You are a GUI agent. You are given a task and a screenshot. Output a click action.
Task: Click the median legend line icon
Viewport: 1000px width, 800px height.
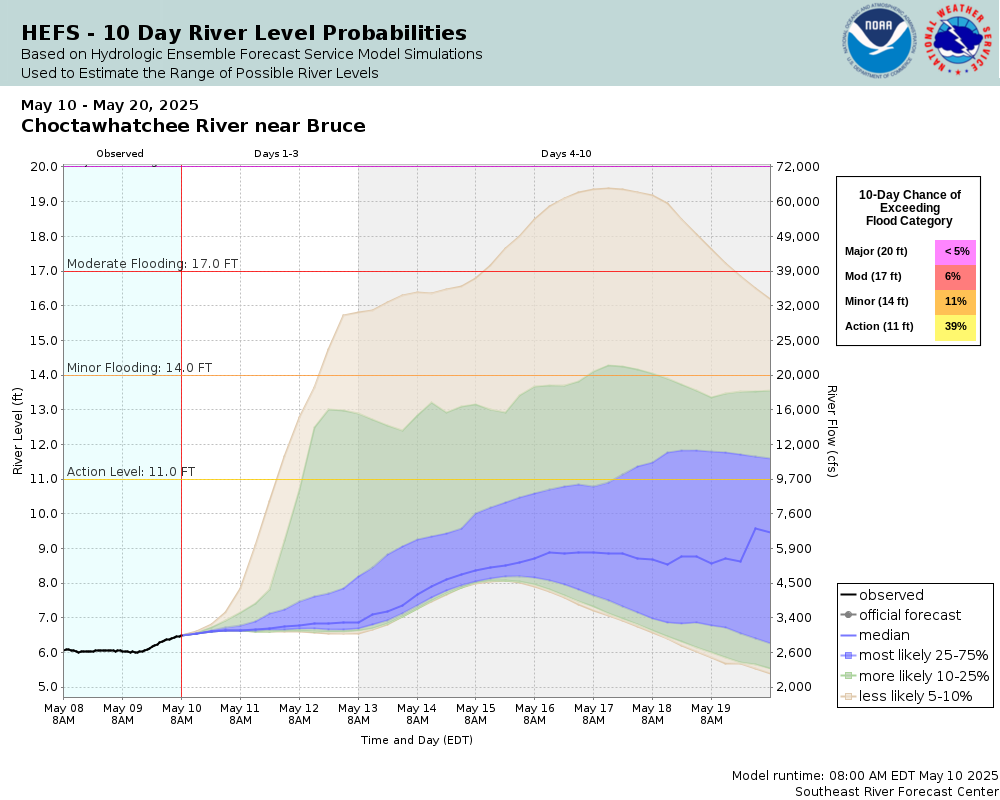click(848, 635)
